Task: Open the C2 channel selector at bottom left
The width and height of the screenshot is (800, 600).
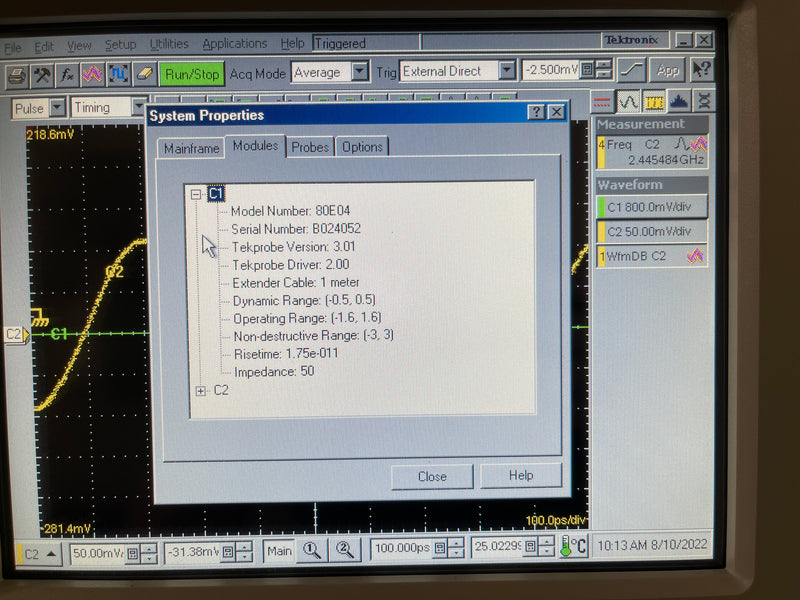Action: 40,555
